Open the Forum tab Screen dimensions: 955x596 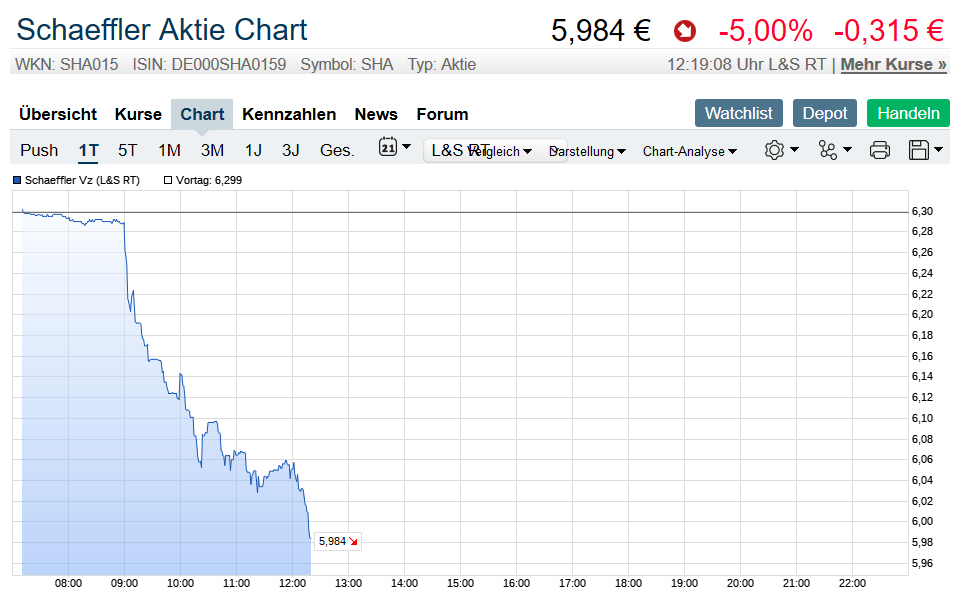442,114
